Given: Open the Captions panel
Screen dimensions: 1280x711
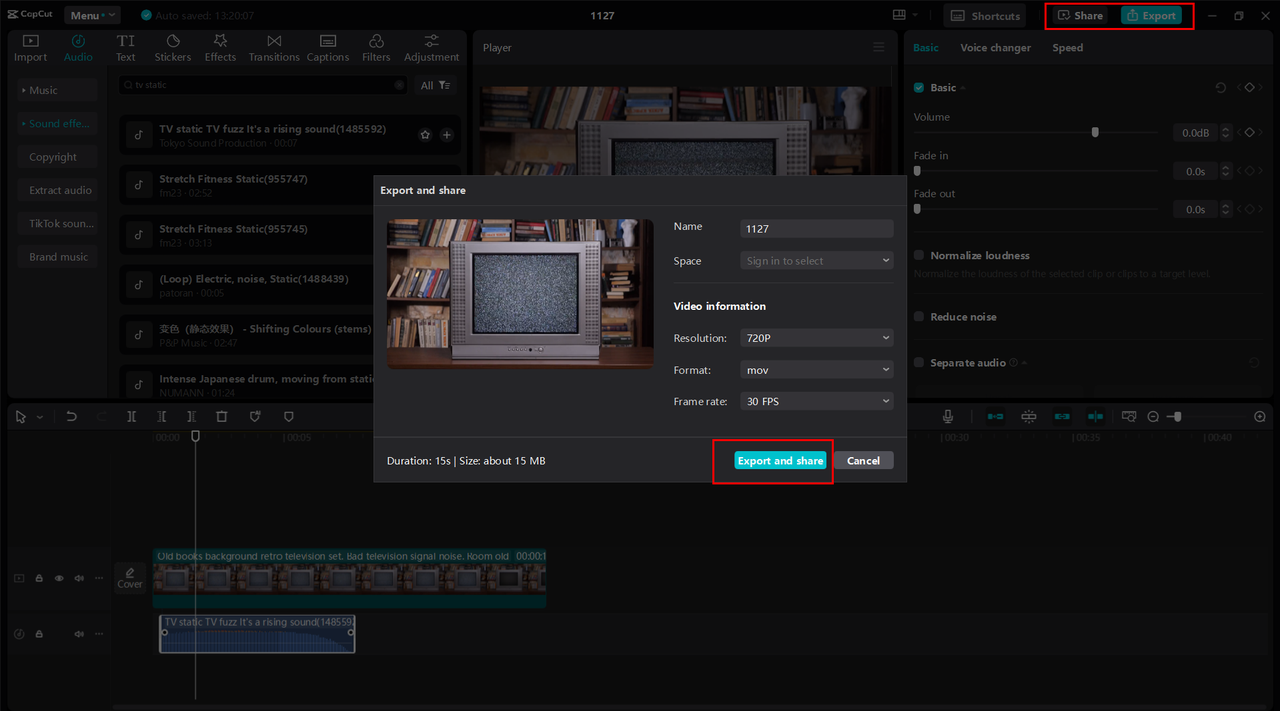Looking at the screenshot, I should (328, 48).
